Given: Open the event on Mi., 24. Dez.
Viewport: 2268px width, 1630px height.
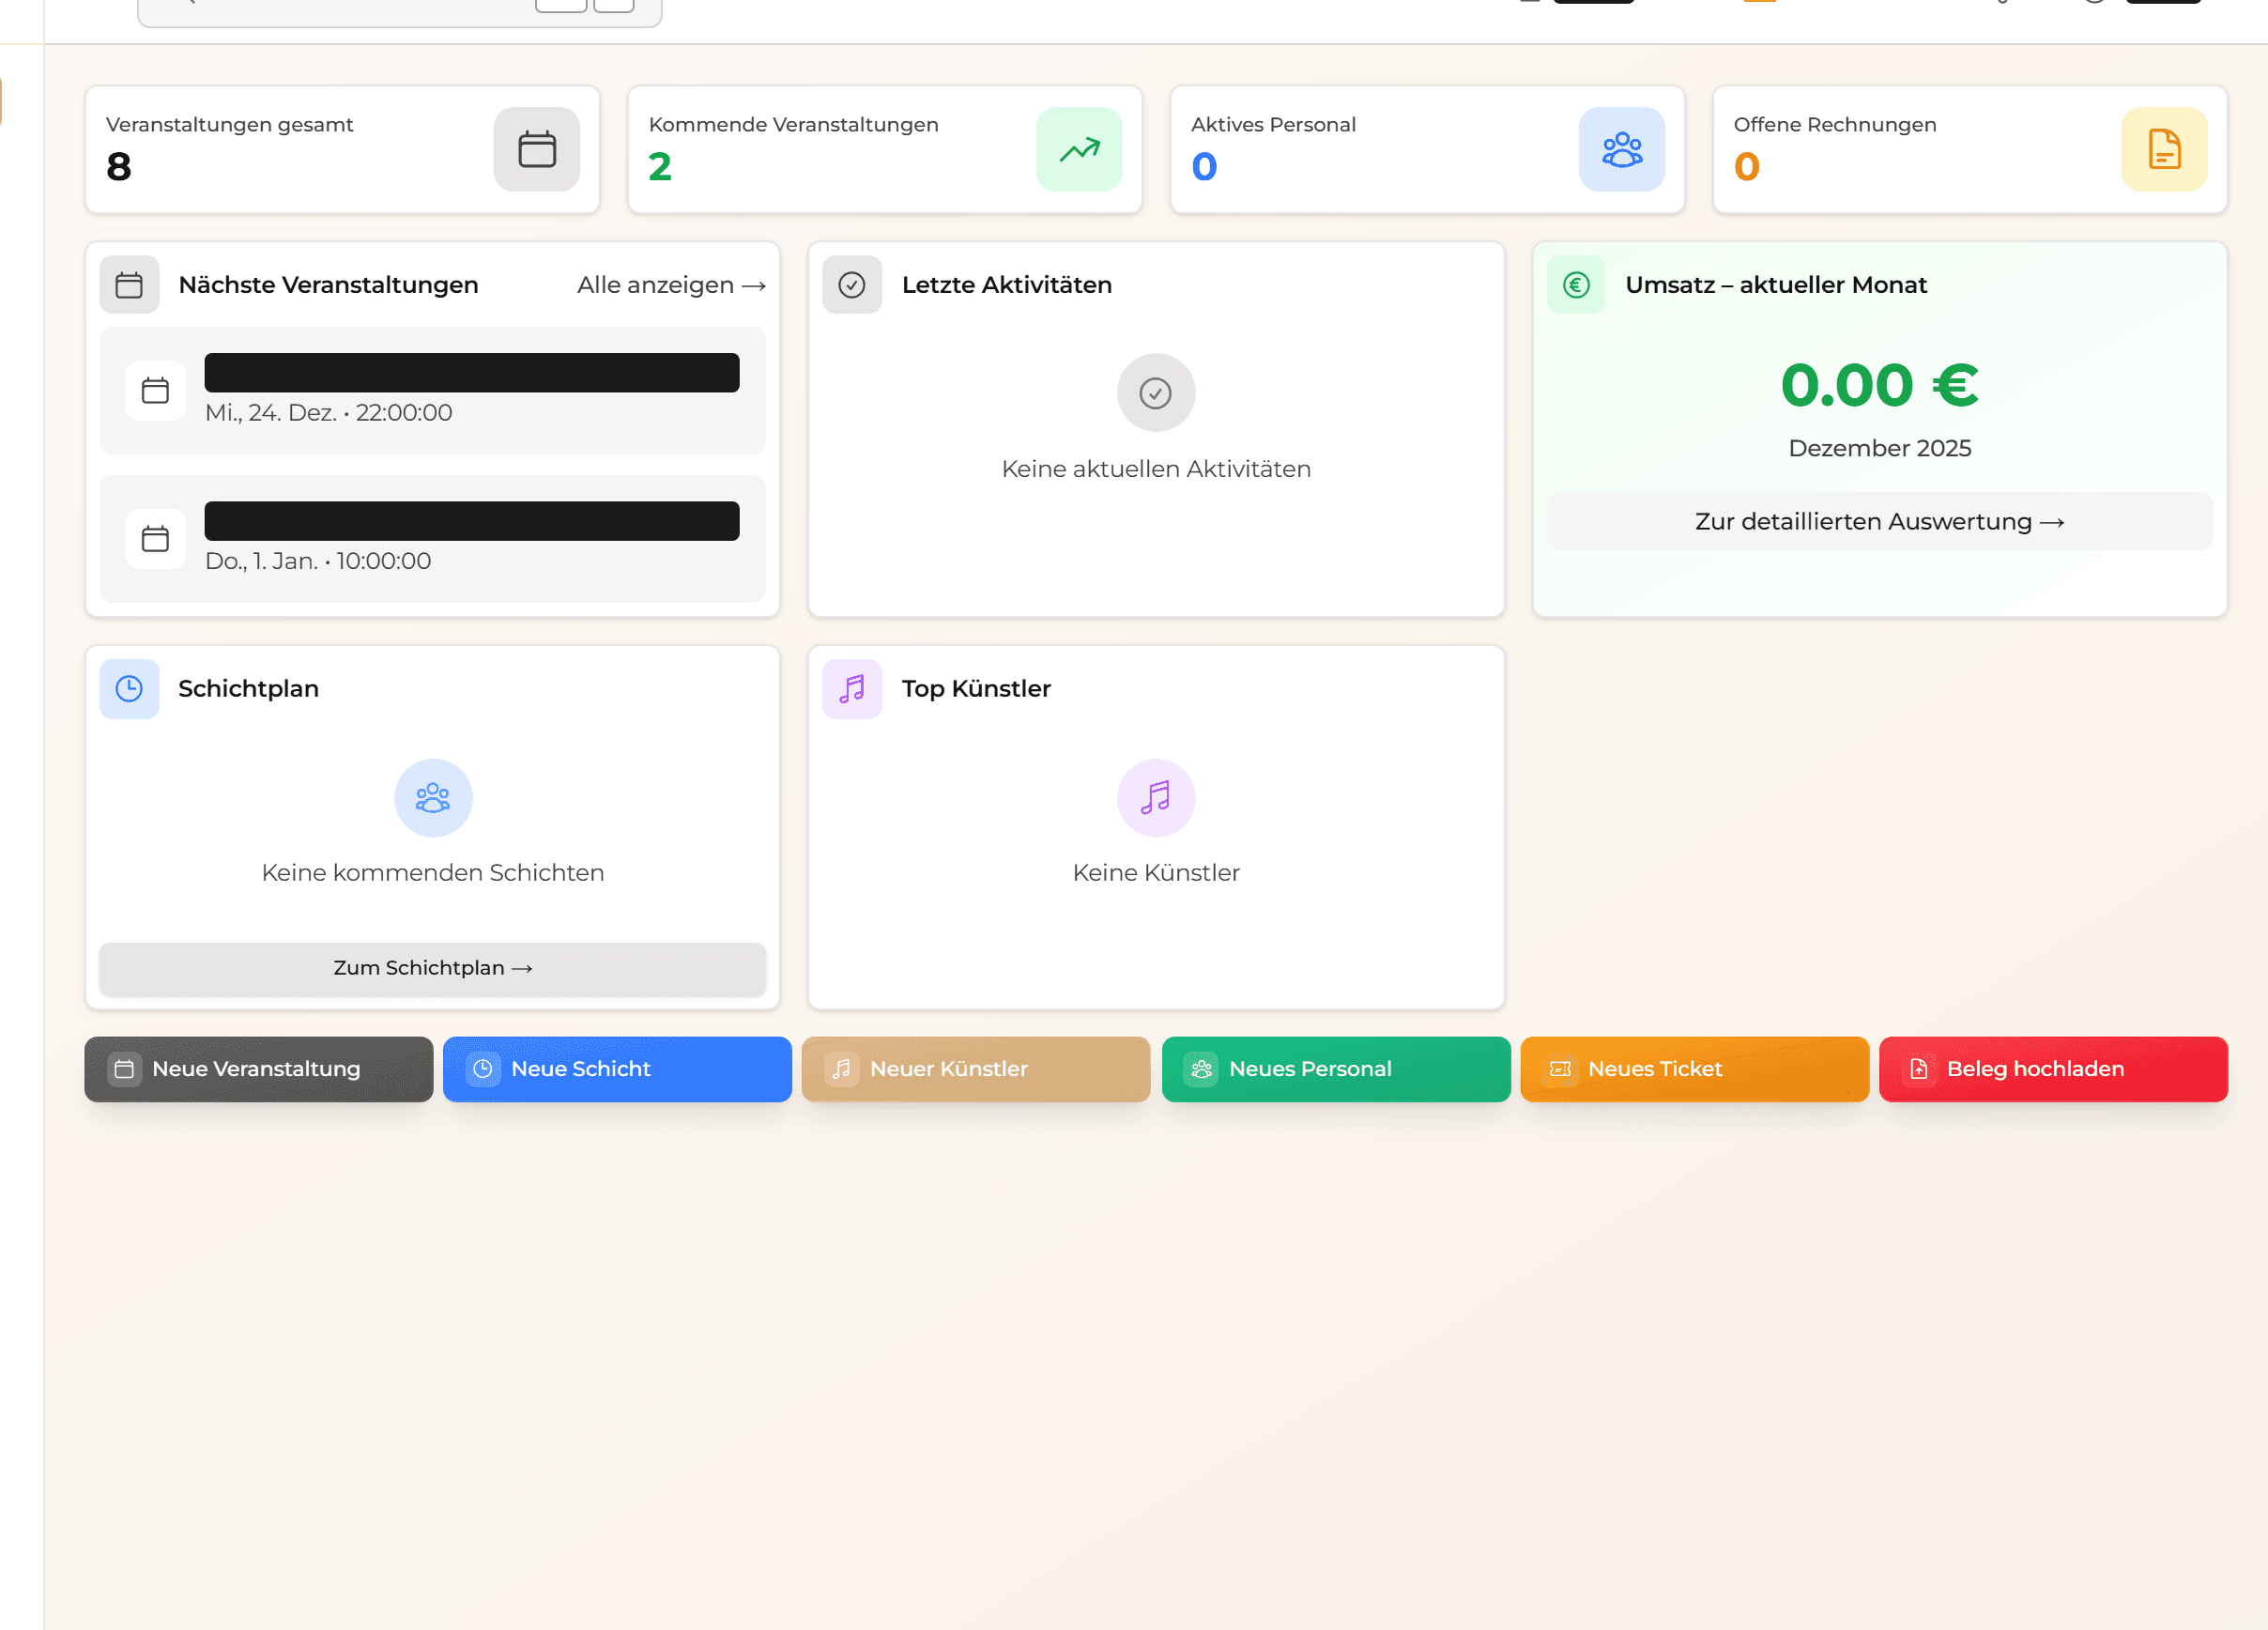Looking at the screenshot, I should pyautogui.click(x=432, y=390).
